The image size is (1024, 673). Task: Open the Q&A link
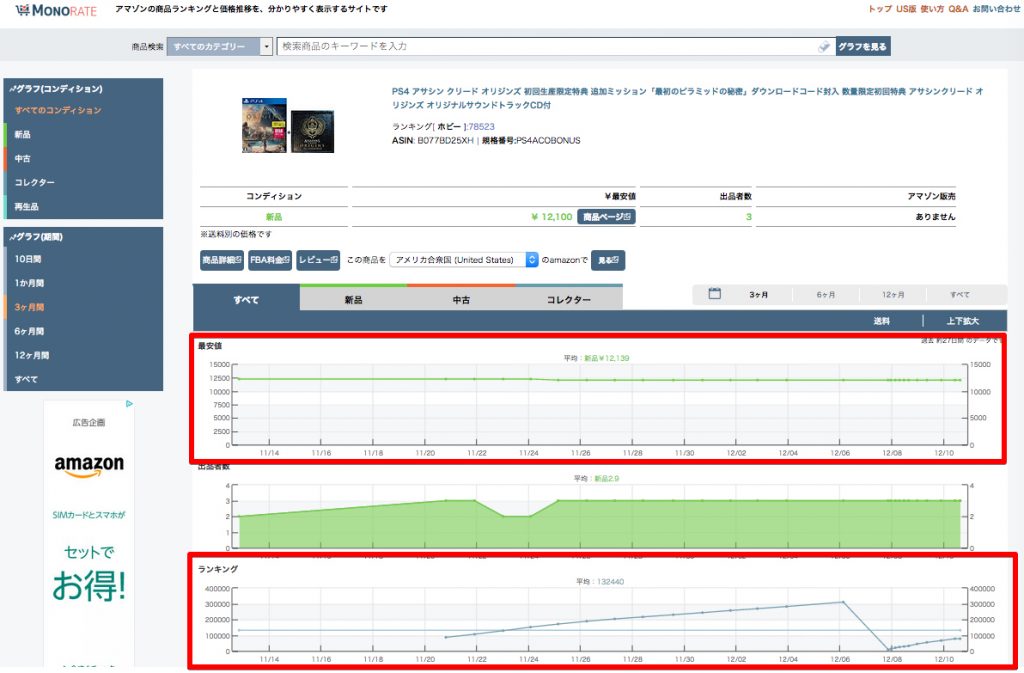pos(958,9)
